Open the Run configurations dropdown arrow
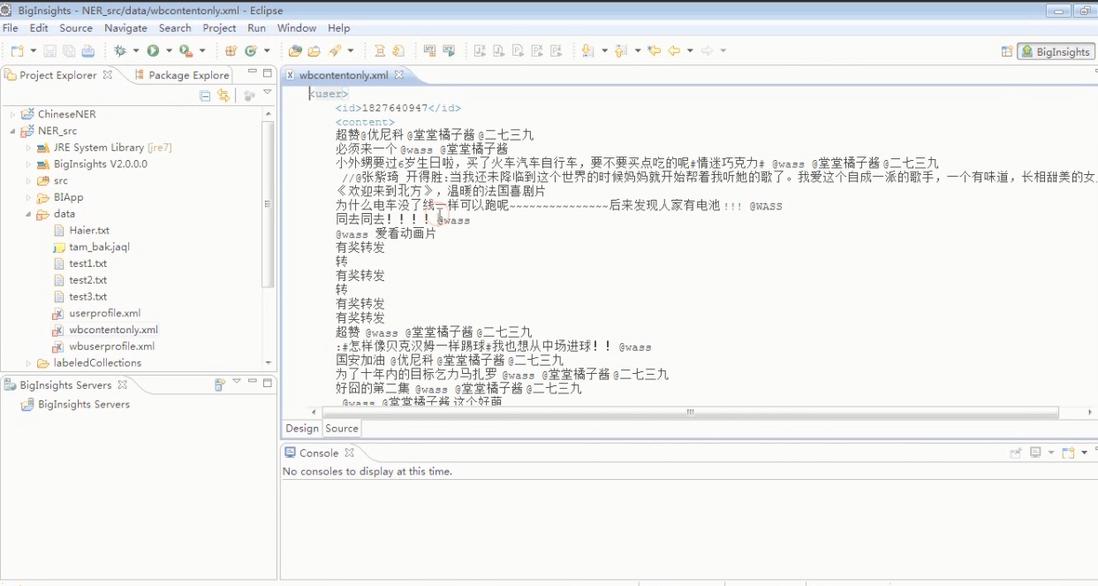The width and height of the screenshot is (1098, 586). (x=169, y=50)
